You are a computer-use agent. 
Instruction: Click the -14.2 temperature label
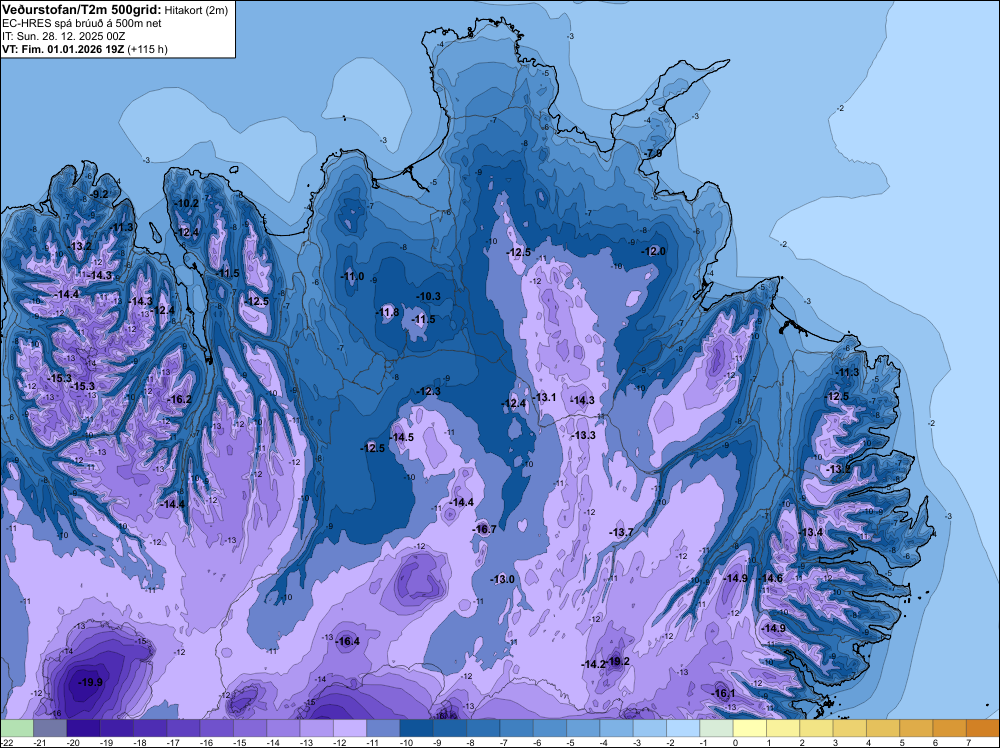pos(592,664)
